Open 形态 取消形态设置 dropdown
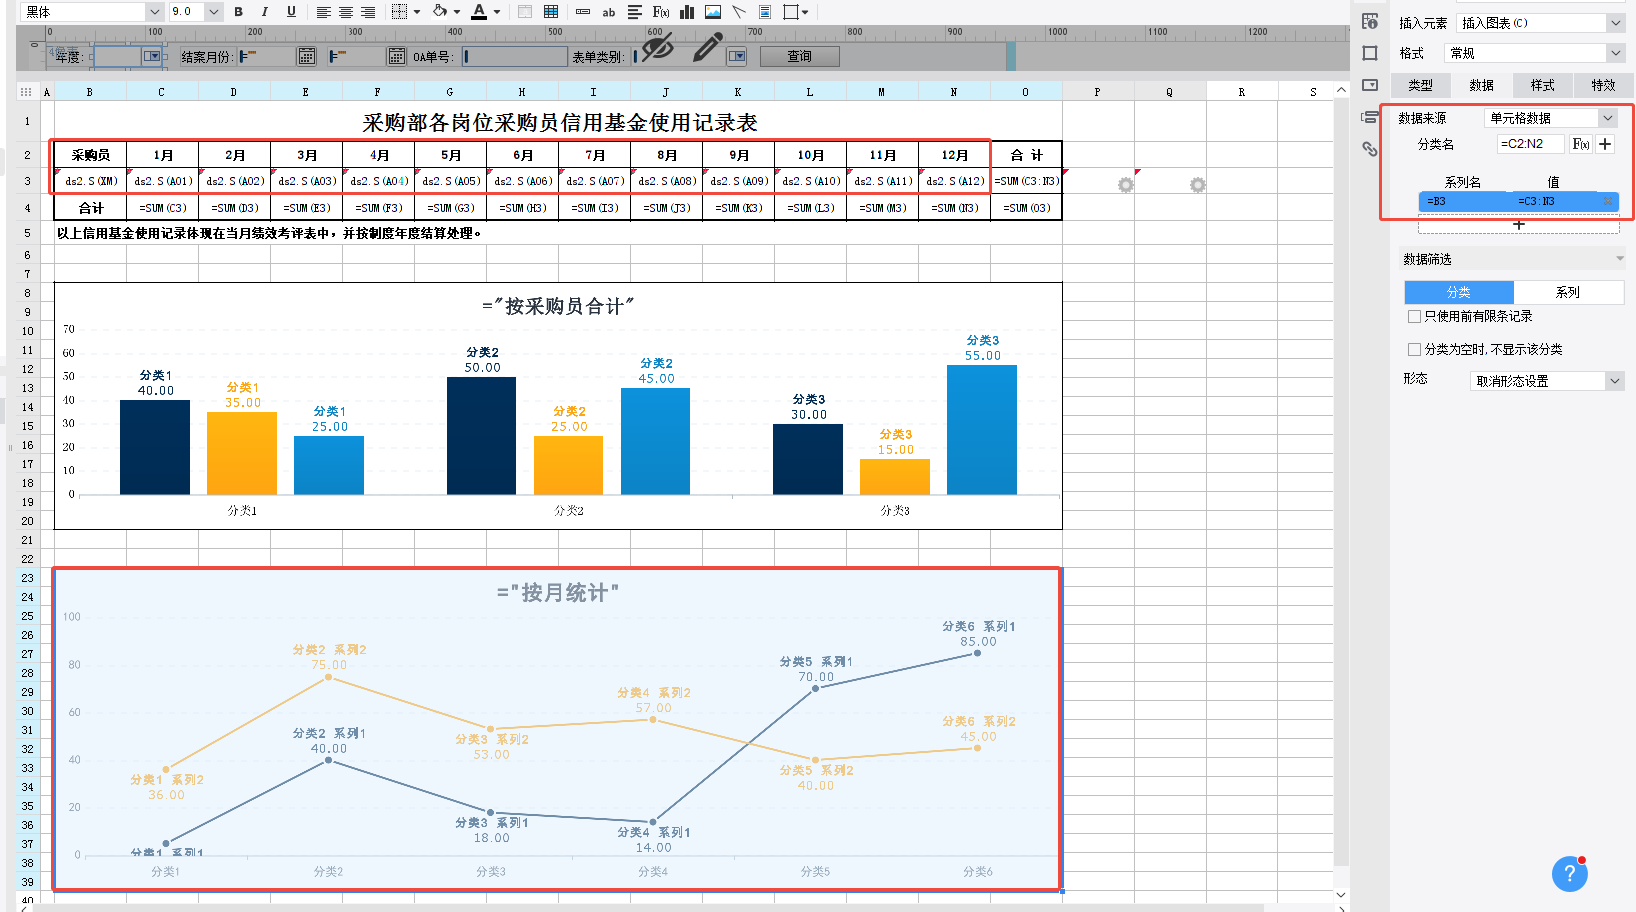1636x912 pixels. coord(1615,381)
